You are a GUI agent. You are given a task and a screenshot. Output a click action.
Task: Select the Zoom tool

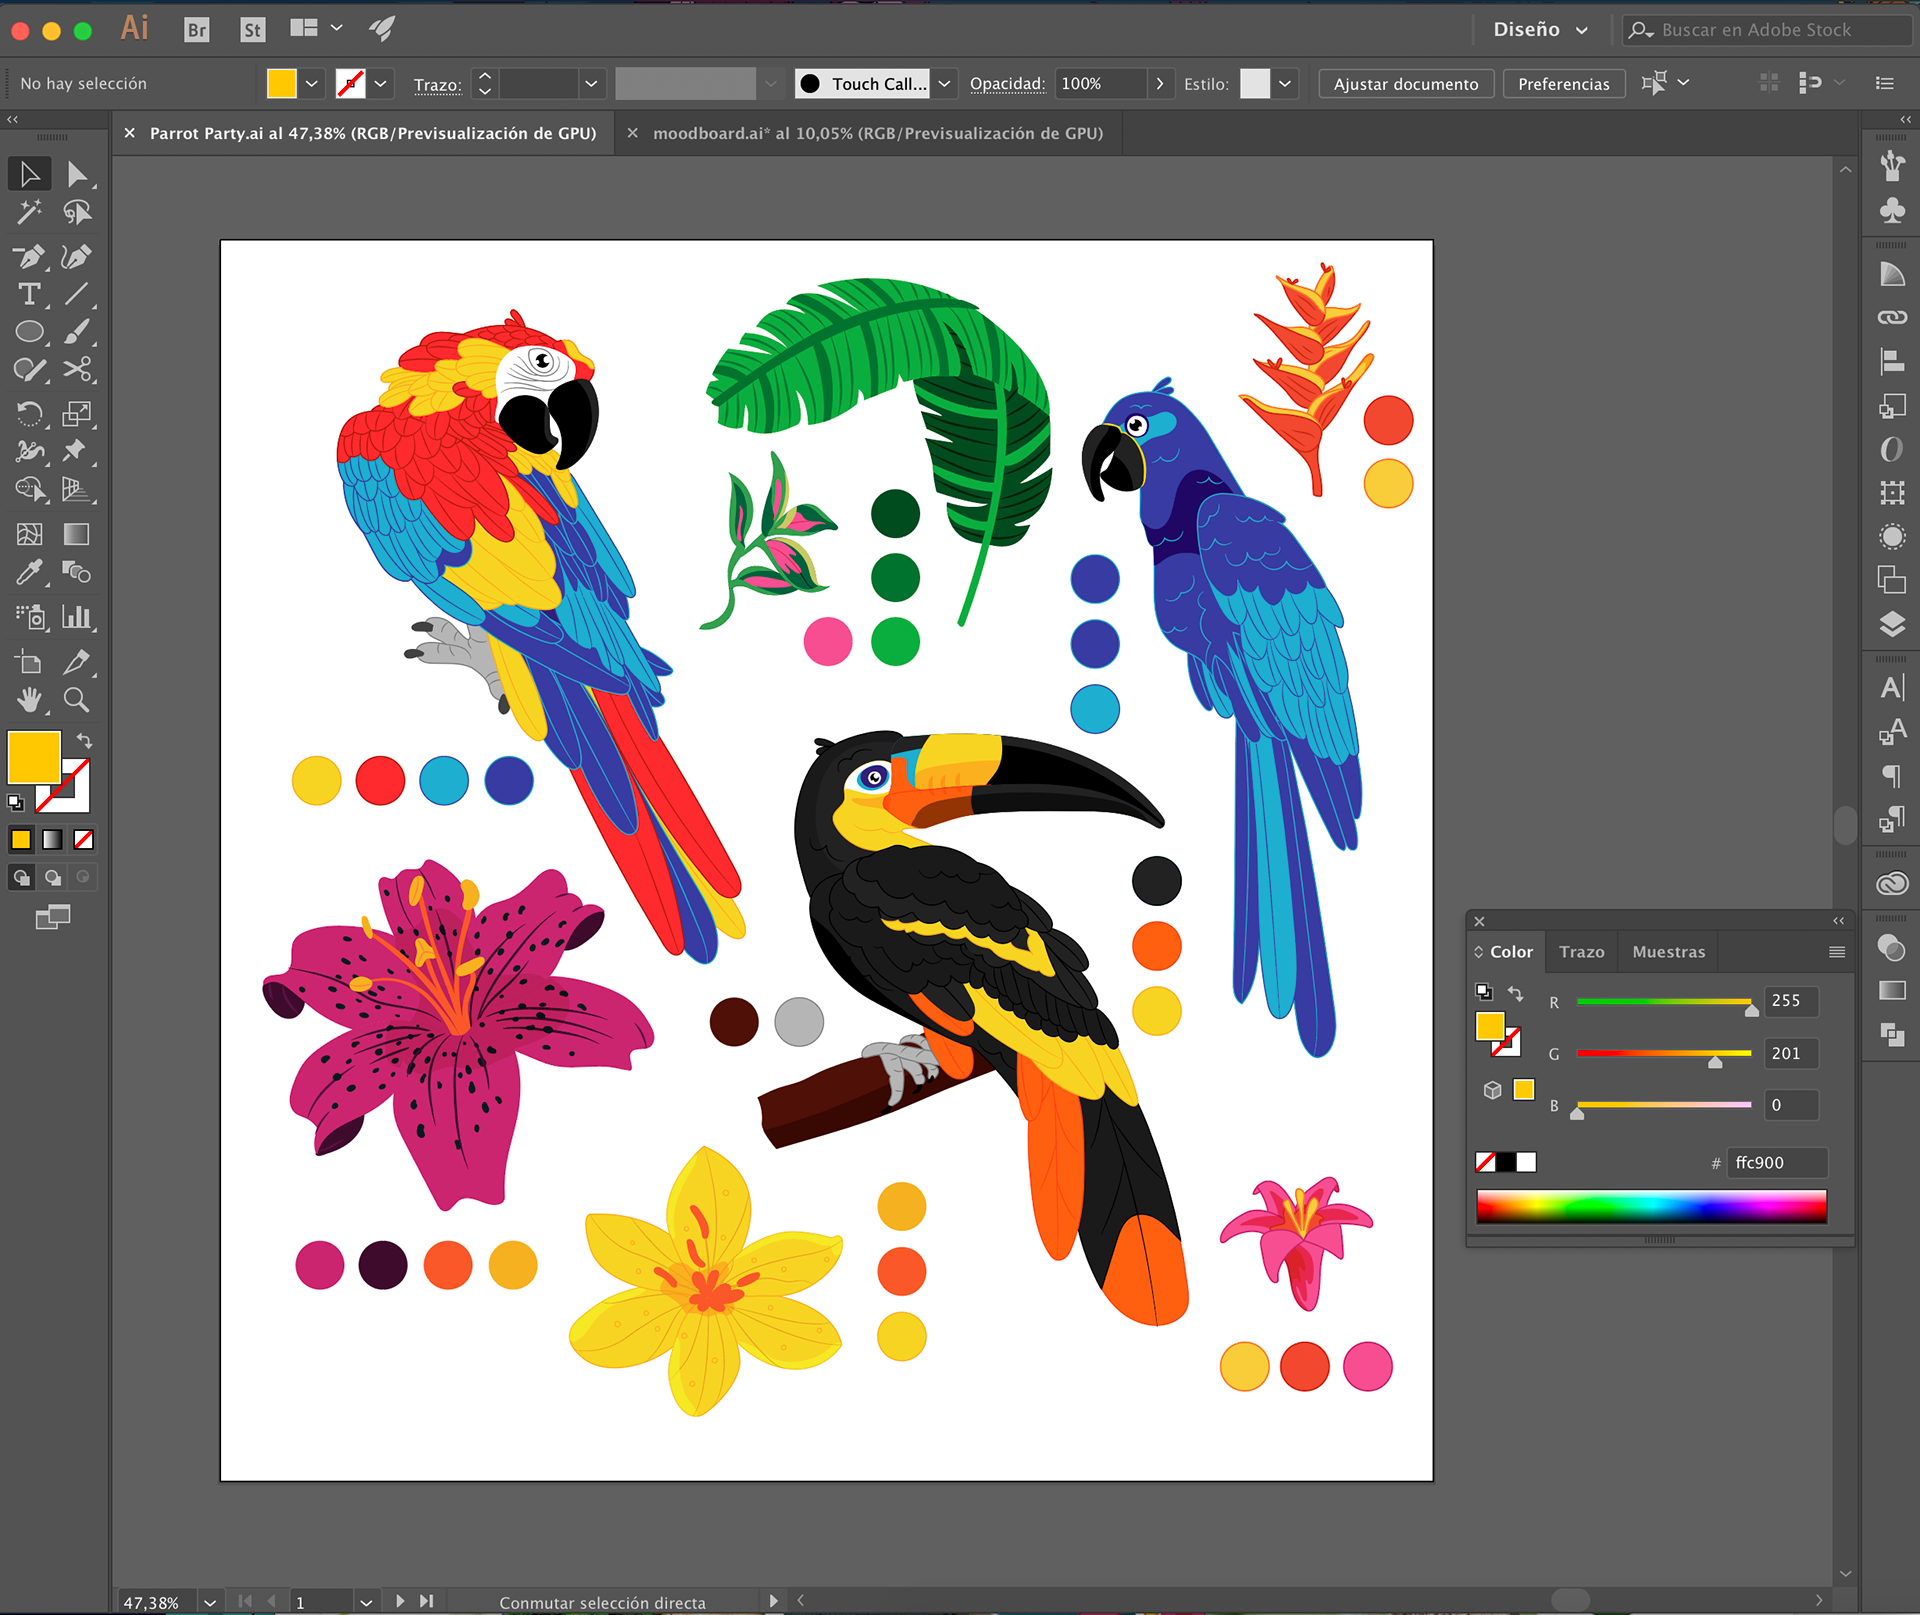click(x=76, y=700)
